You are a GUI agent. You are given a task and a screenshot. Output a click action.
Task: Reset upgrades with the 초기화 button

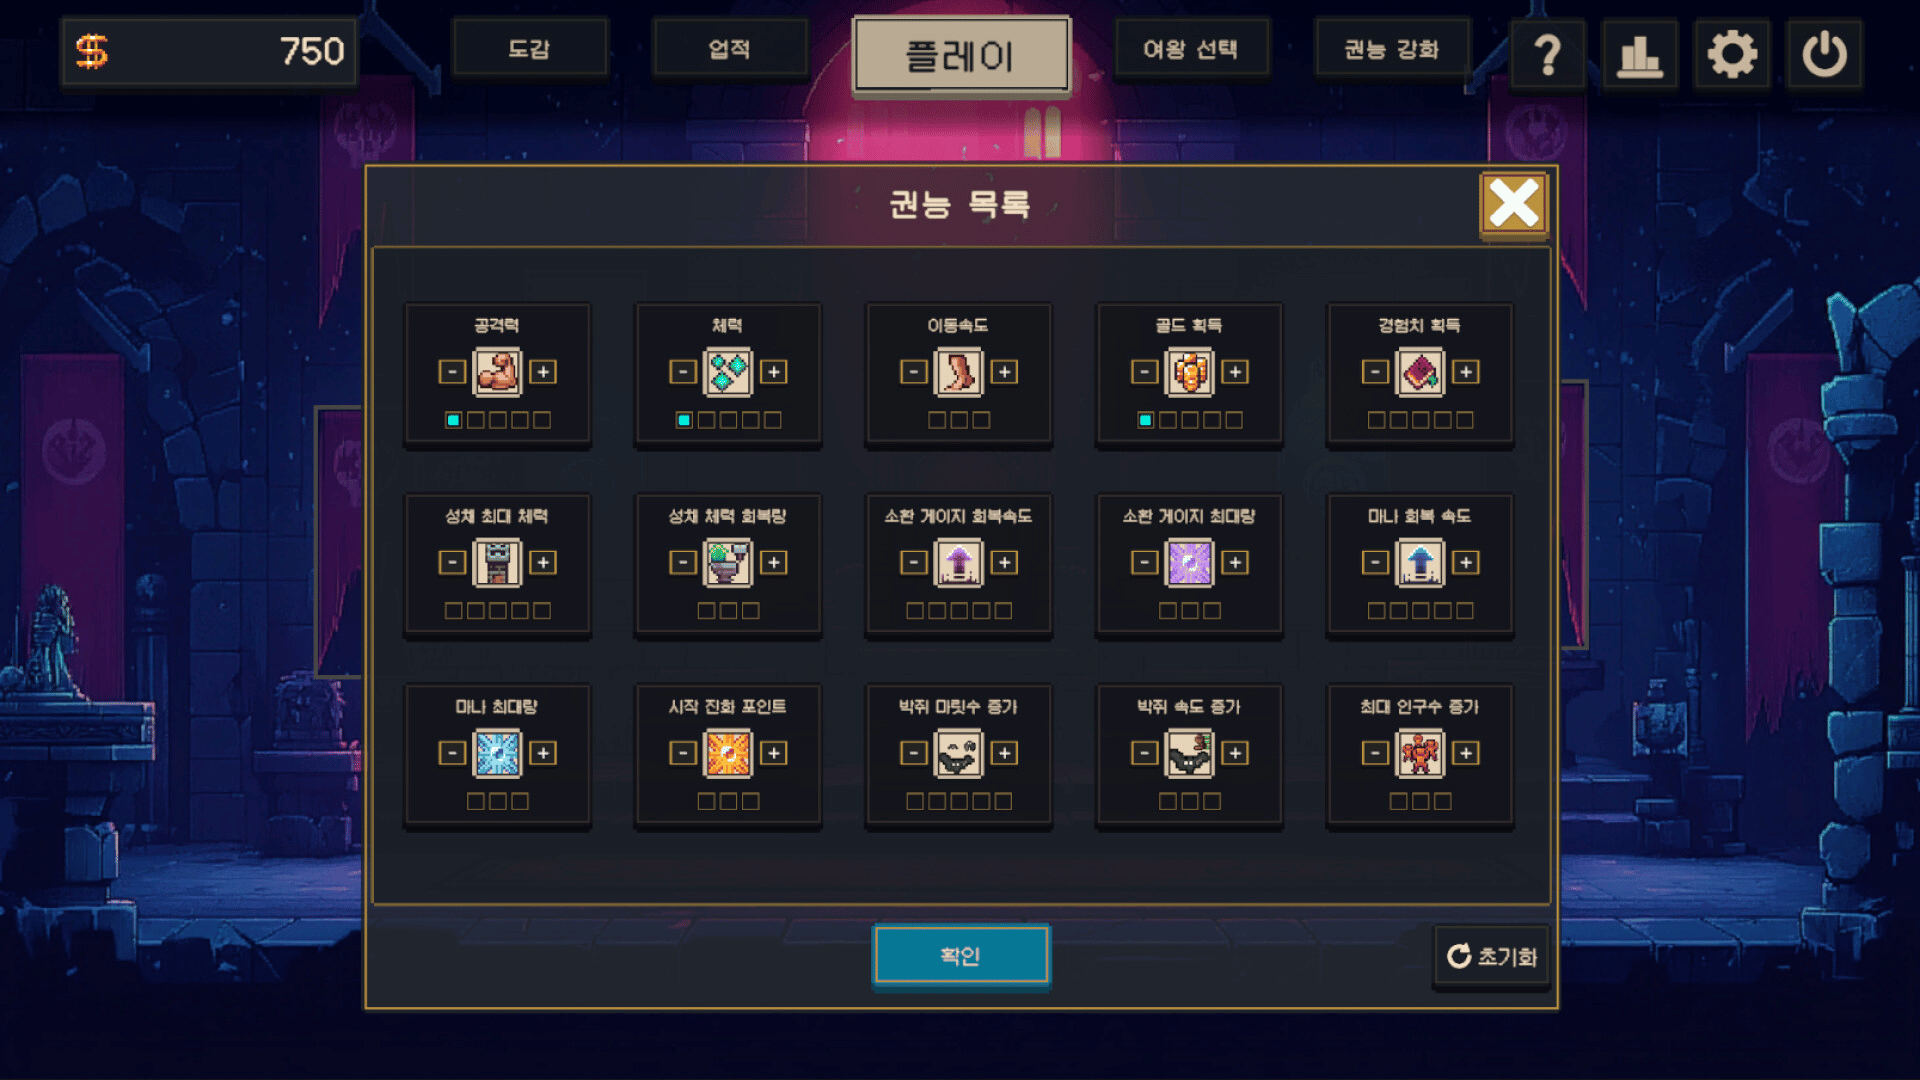pyautogui.click(x=1491, y=956)
